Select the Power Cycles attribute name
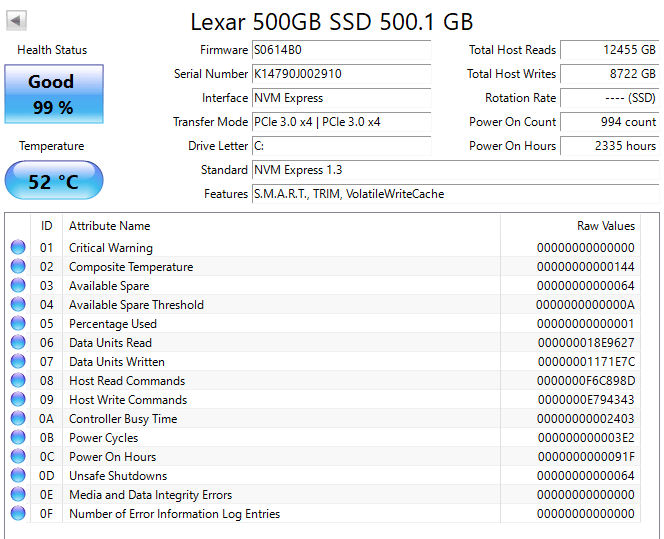 (103, 438)
